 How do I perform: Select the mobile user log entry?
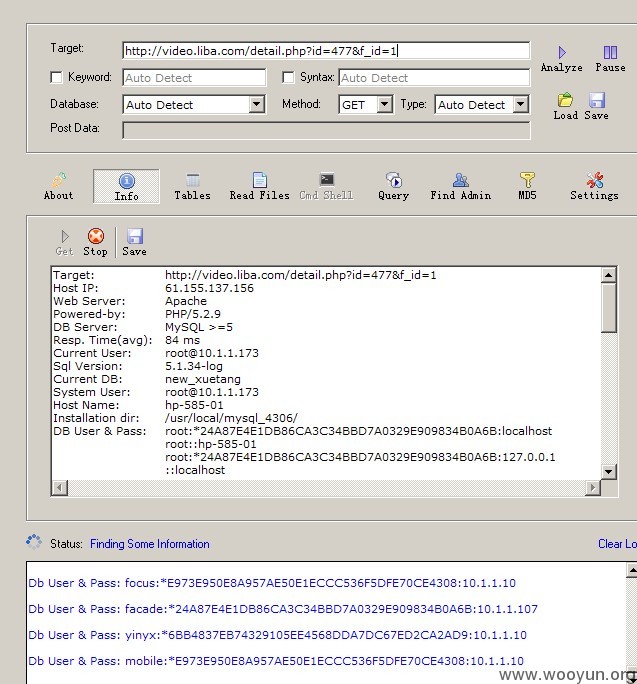[x=276, y=661]
